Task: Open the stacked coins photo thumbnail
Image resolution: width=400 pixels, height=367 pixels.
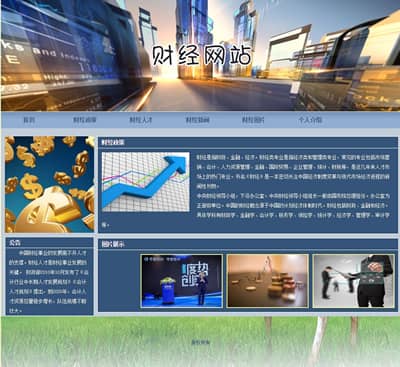Action: [x=268, y=281]
